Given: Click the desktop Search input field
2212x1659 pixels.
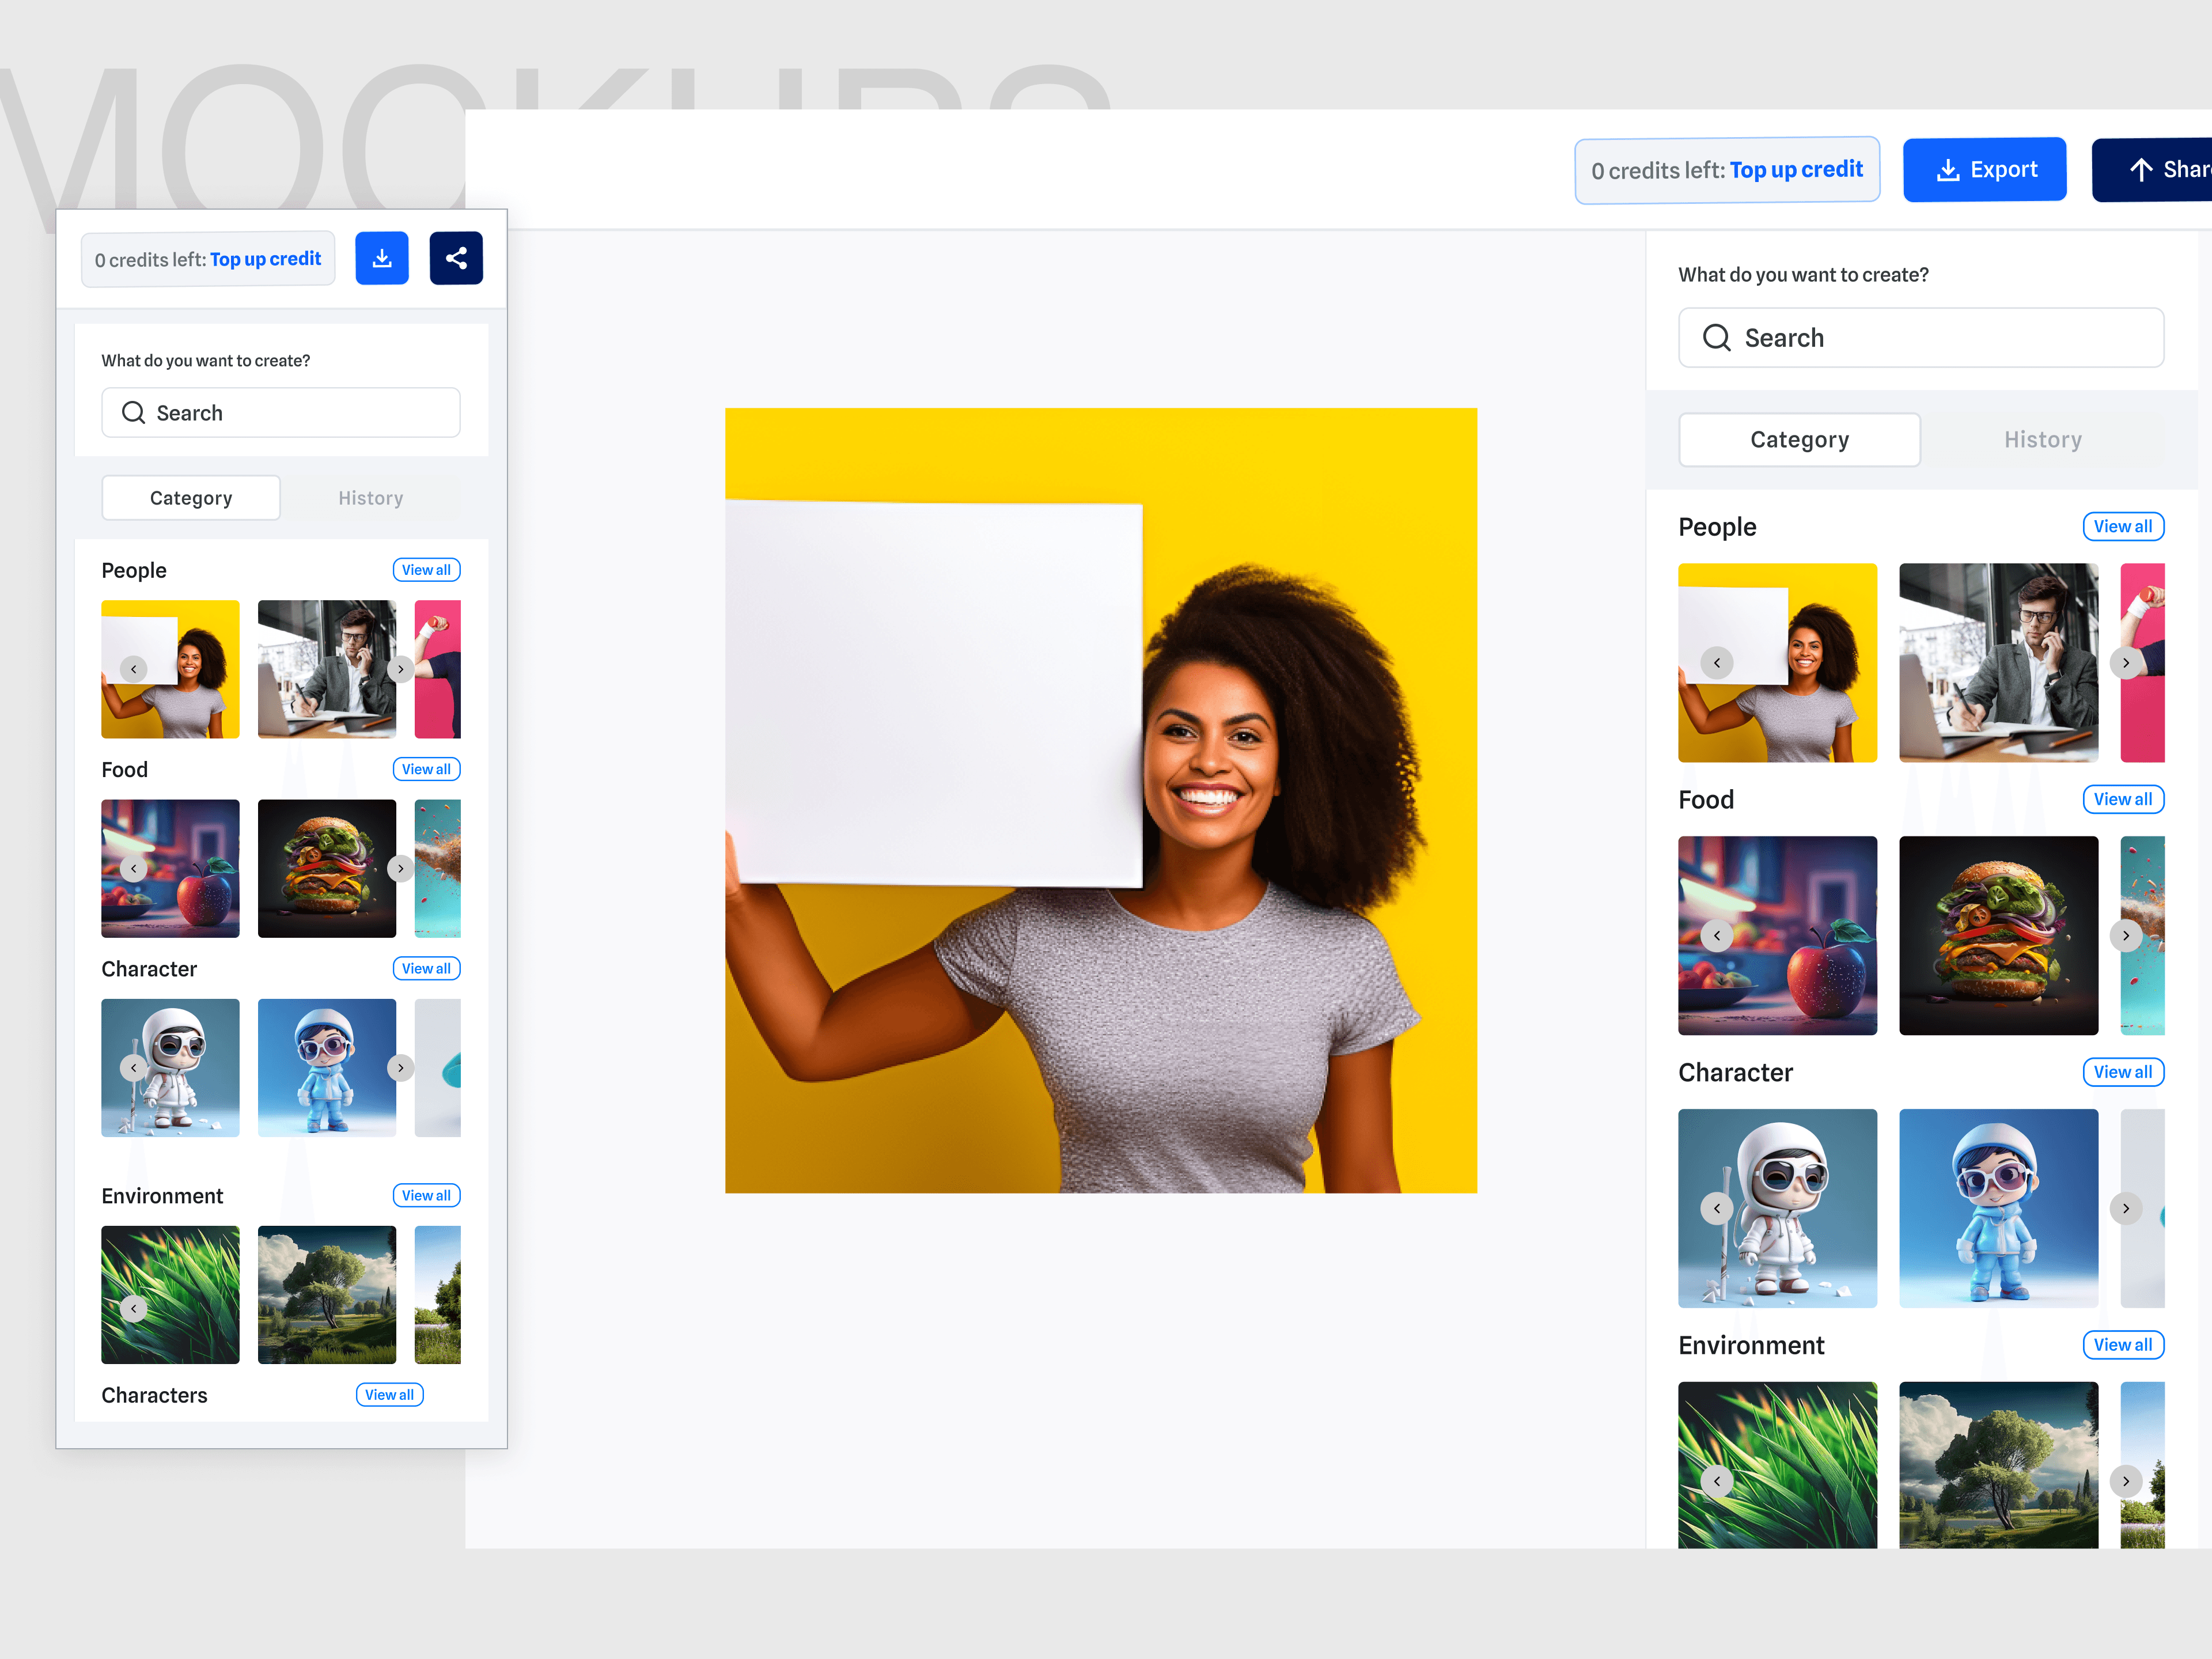Looking at the screenshot, I should coord(1920,338).
